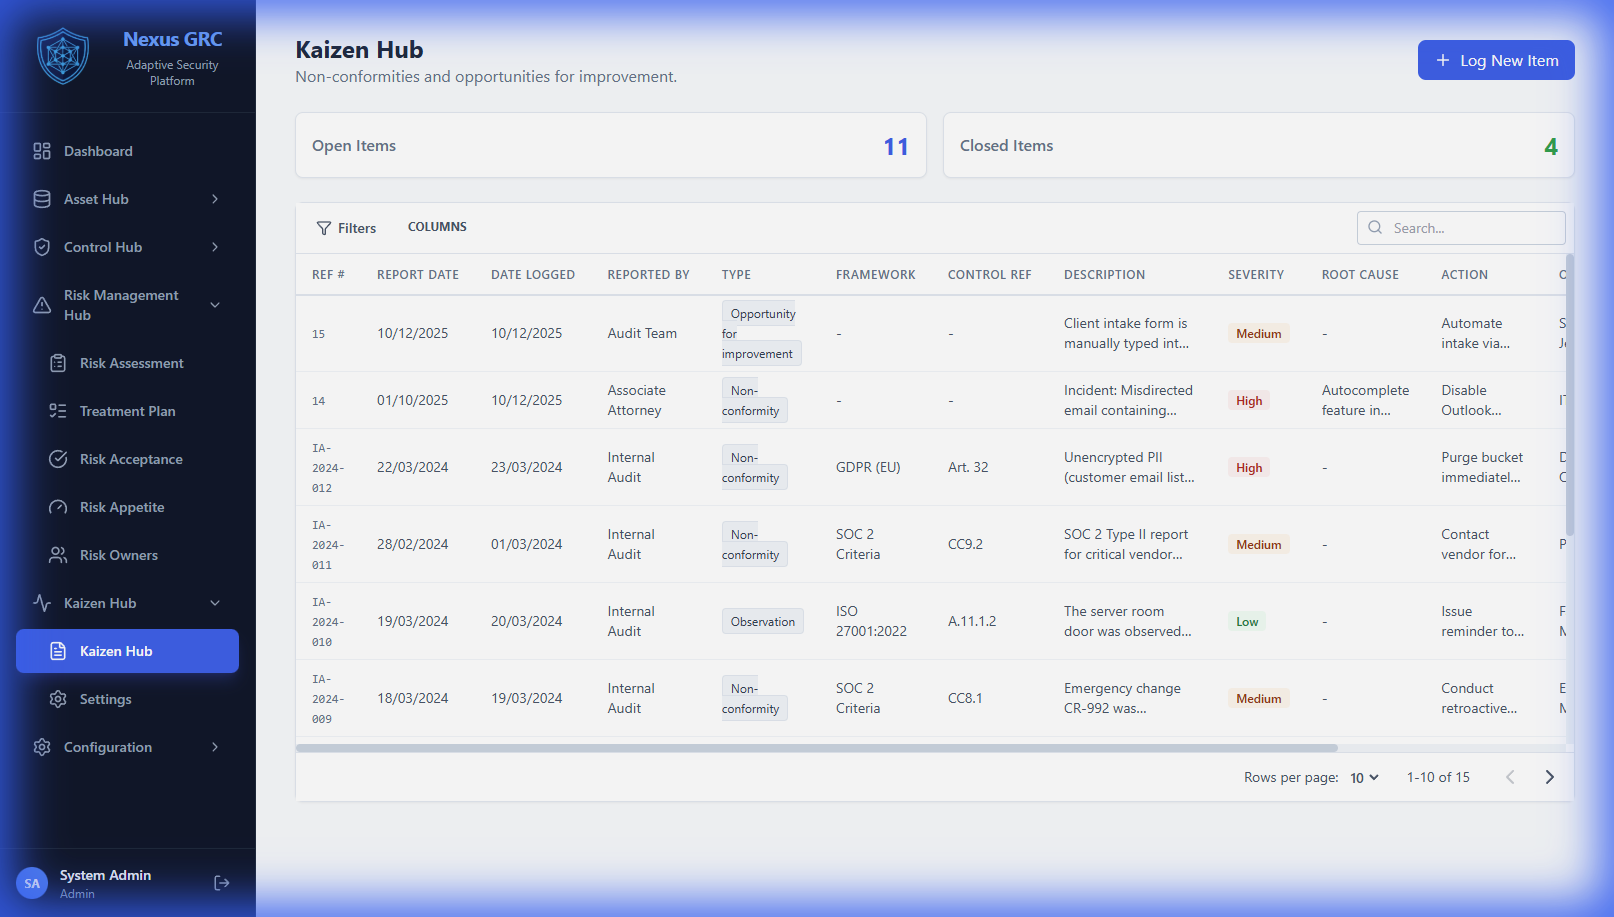
Task: Open the Filters panel
Action: pyautogui.click(x=346, y=228)
